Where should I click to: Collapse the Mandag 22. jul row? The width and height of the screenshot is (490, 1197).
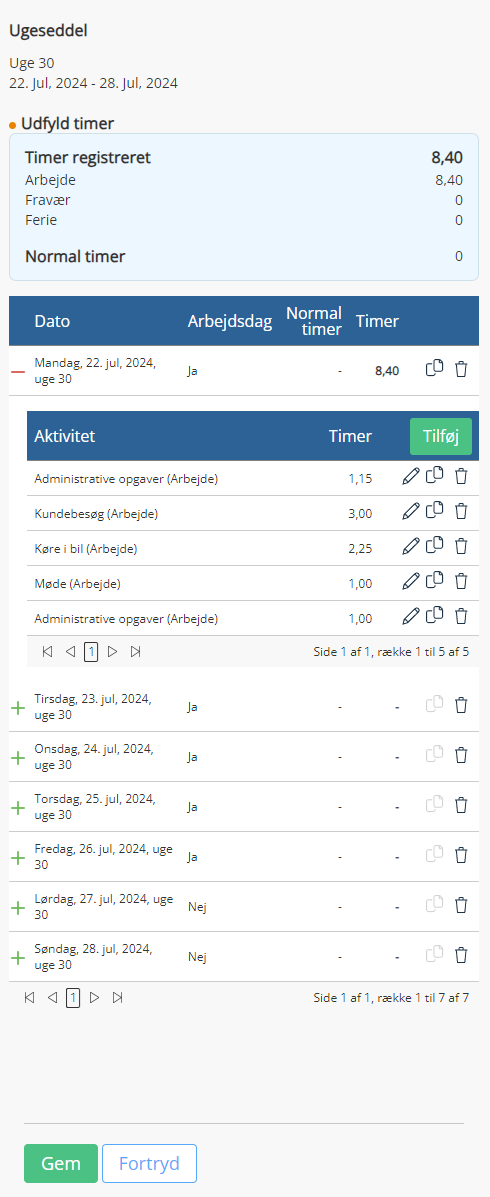click(18, 371)
